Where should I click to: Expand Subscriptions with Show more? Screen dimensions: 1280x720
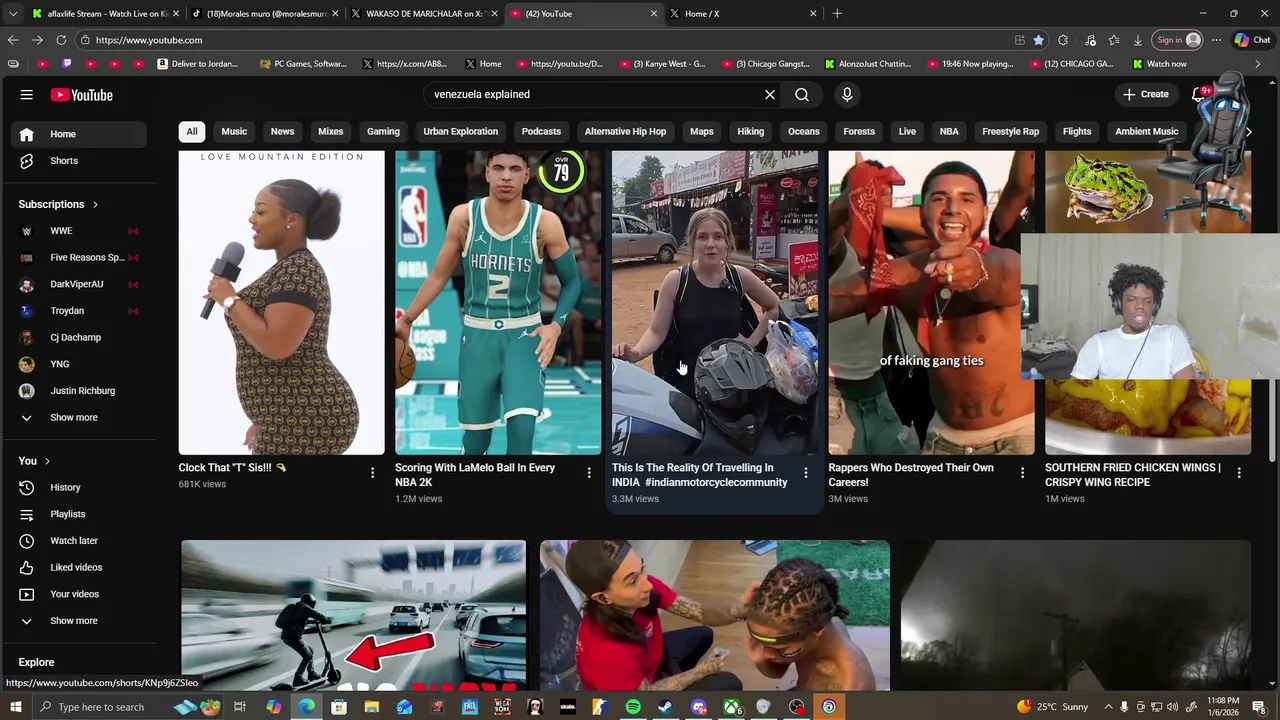tap(80, 418)
